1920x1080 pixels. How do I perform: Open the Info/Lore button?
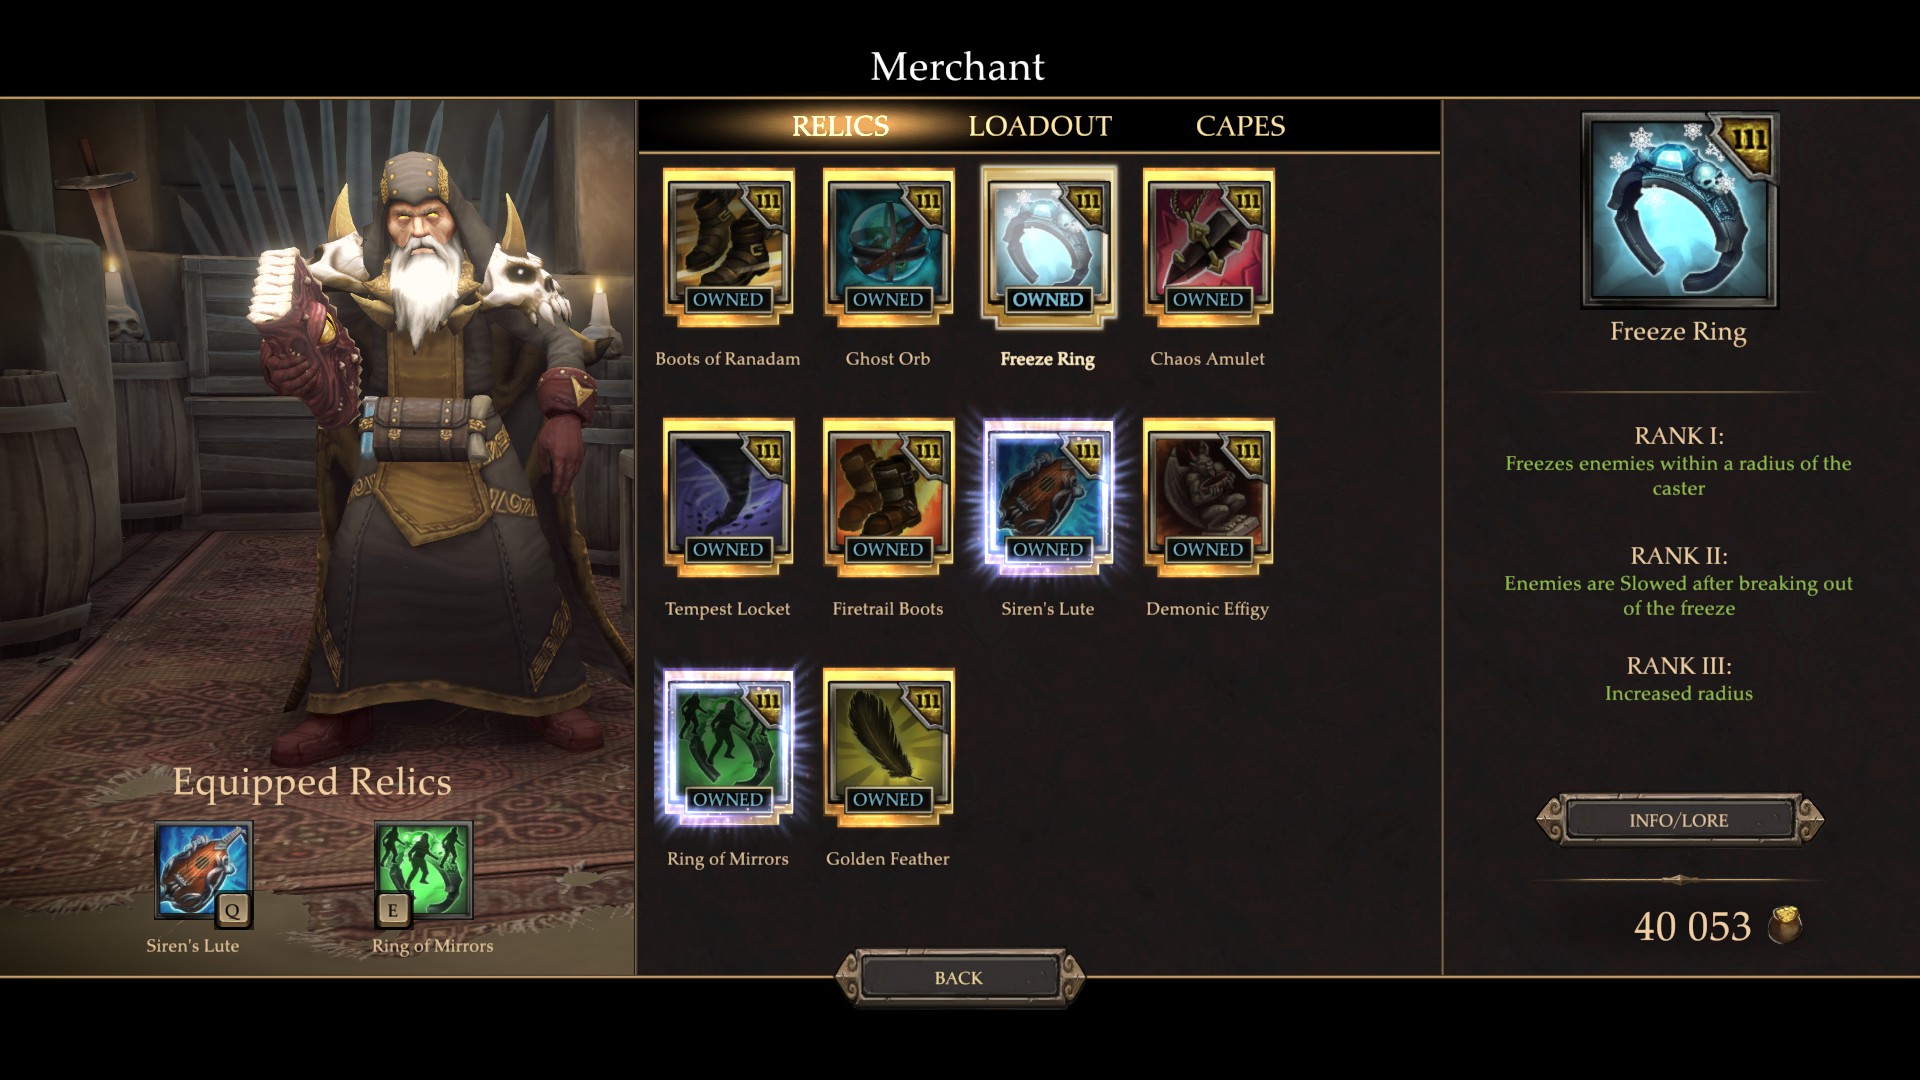(x=1679, y=820)
